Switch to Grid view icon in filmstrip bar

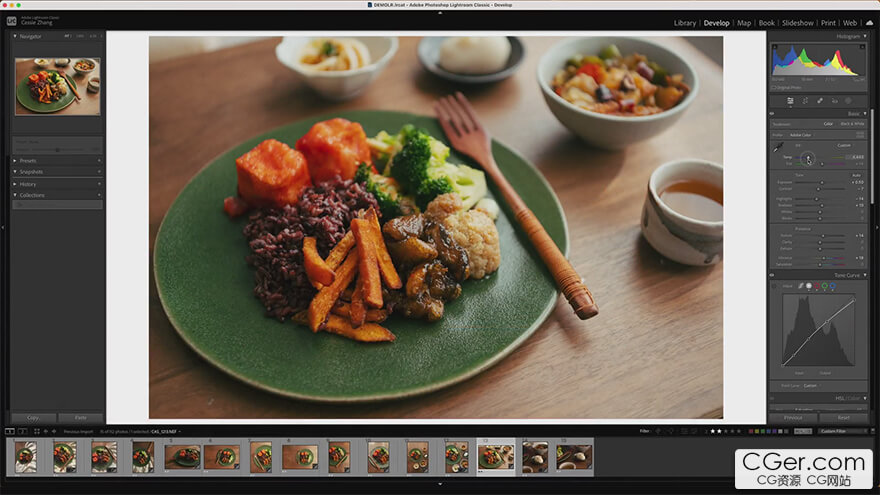click(x=36, y=431)
